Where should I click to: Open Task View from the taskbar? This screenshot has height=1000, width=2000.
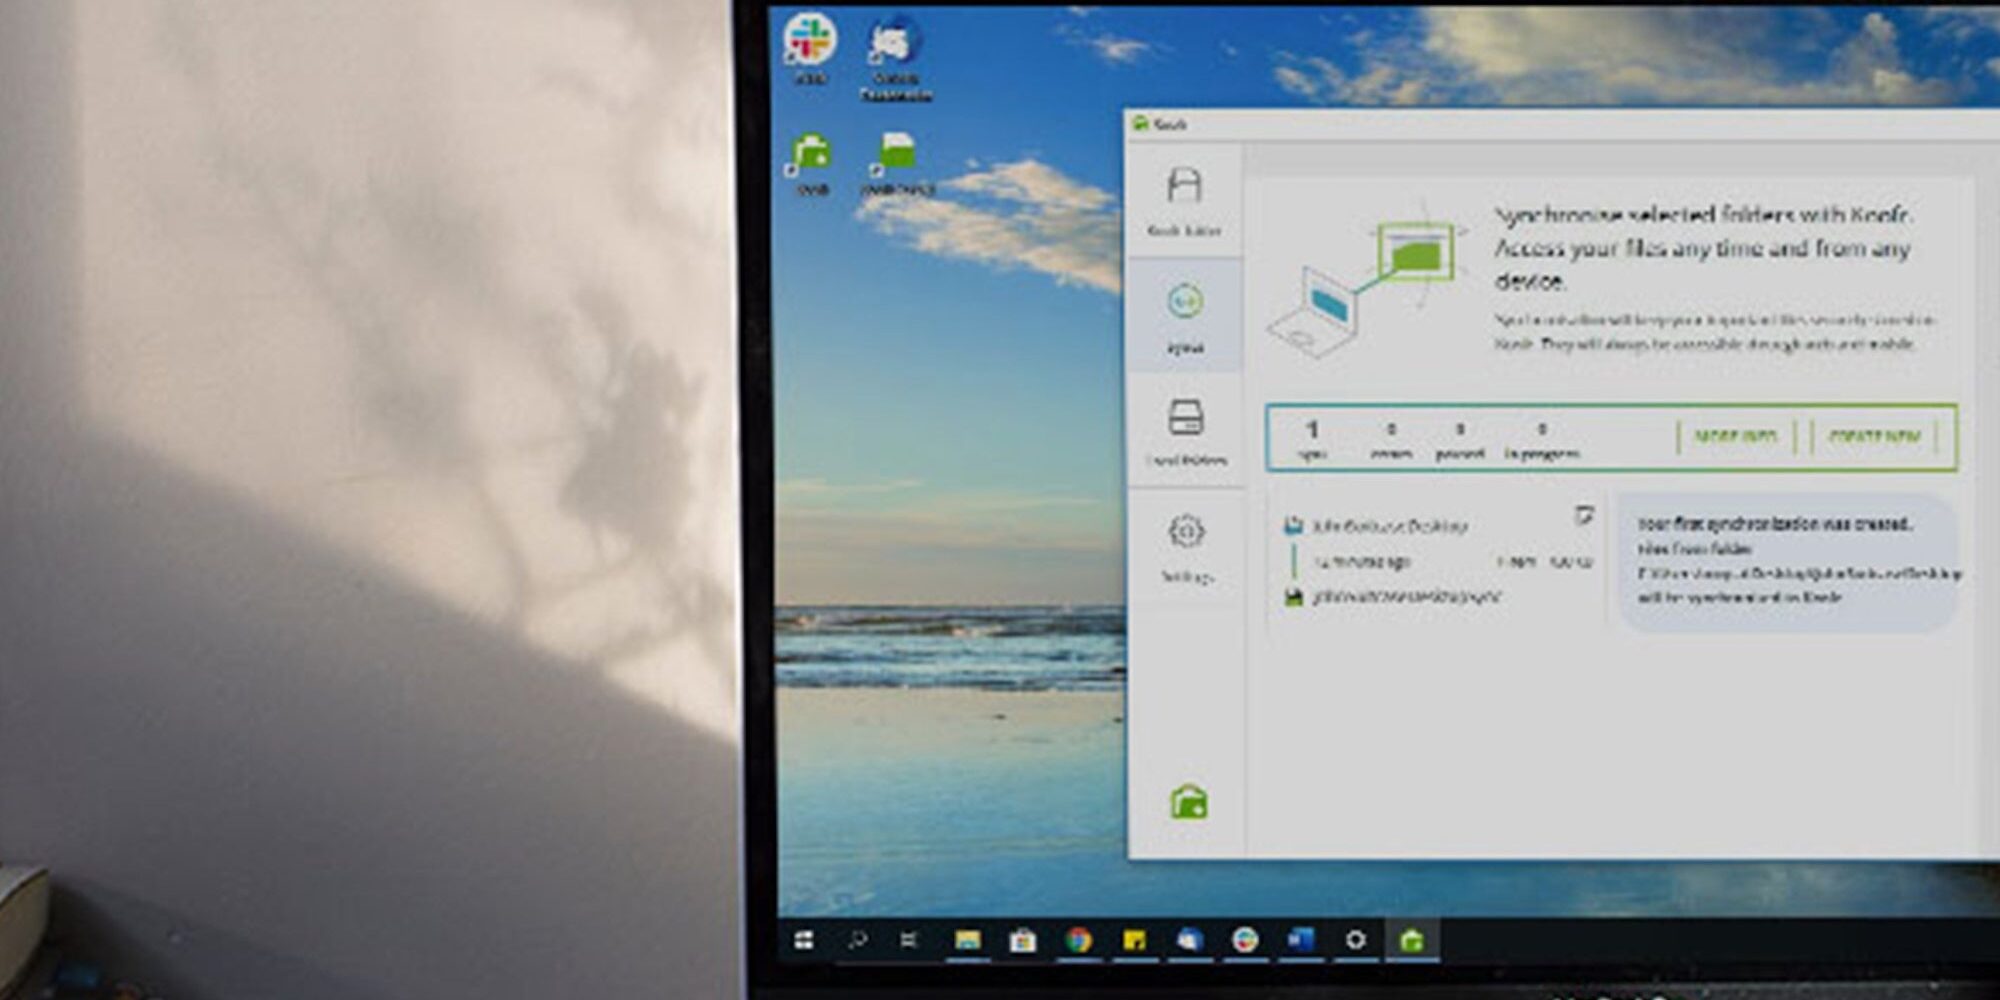pos(909,940)
